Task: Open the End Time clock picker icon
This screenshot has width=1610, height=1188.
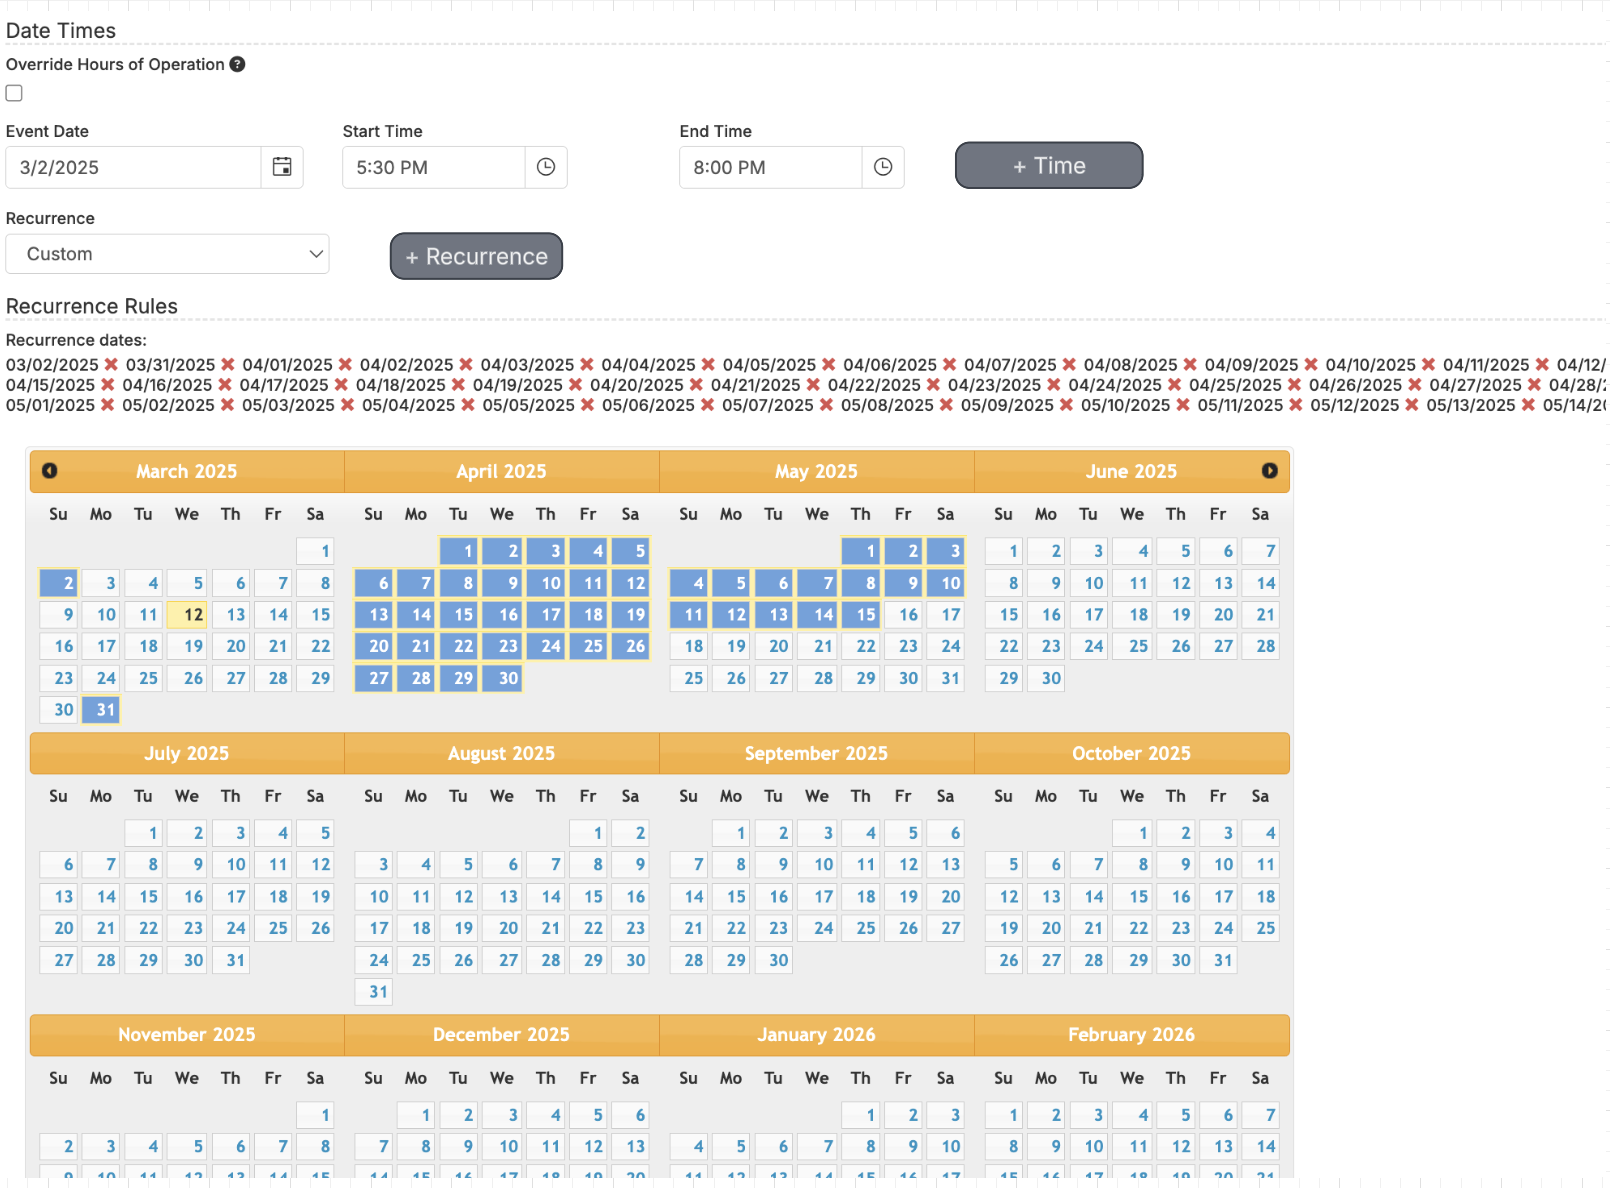Action: [883, 167]
